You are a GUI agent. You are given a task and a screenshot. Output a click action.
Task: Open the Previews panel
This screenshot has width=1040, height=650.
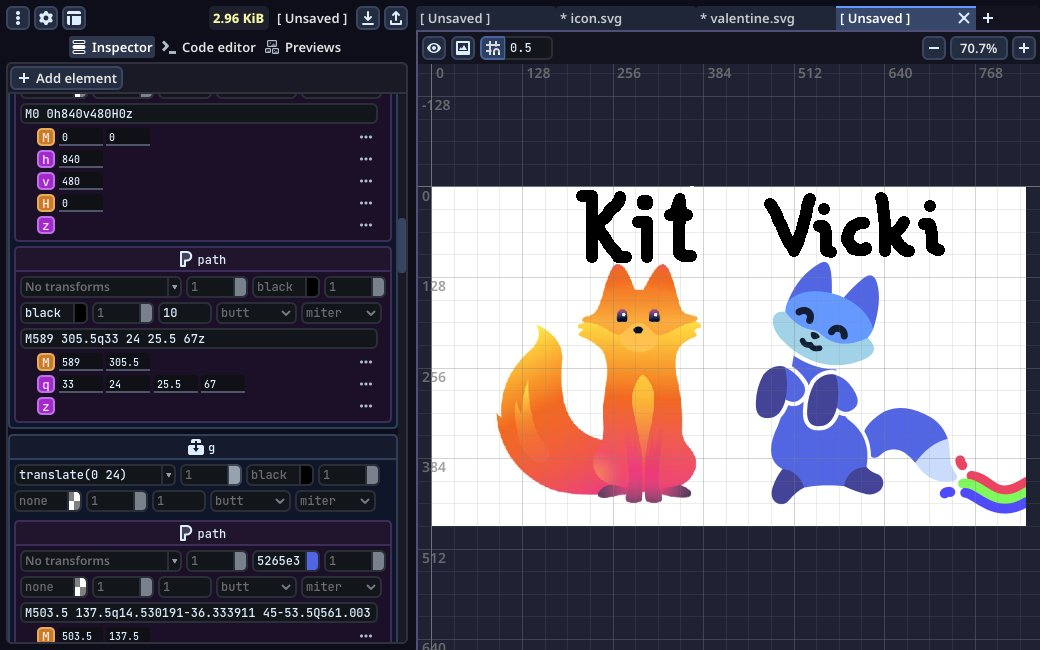(302, 47)
